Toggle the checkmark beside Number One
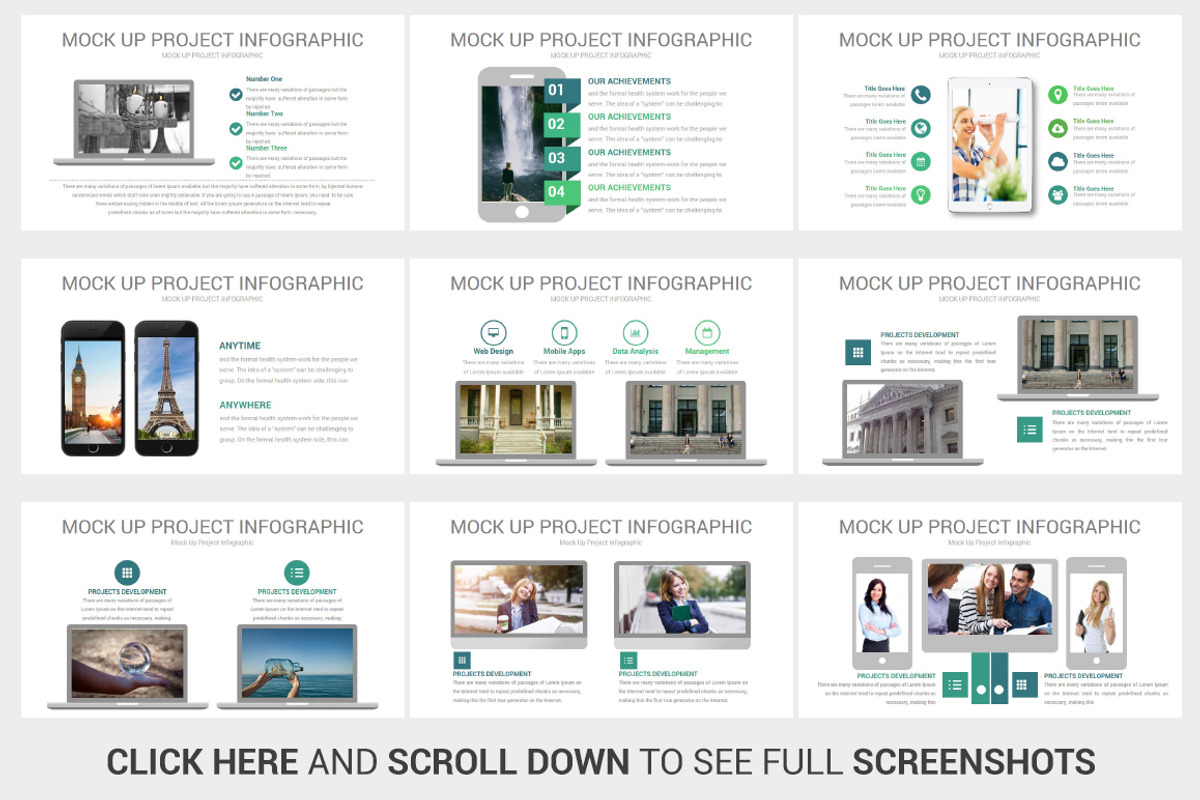 236,95
